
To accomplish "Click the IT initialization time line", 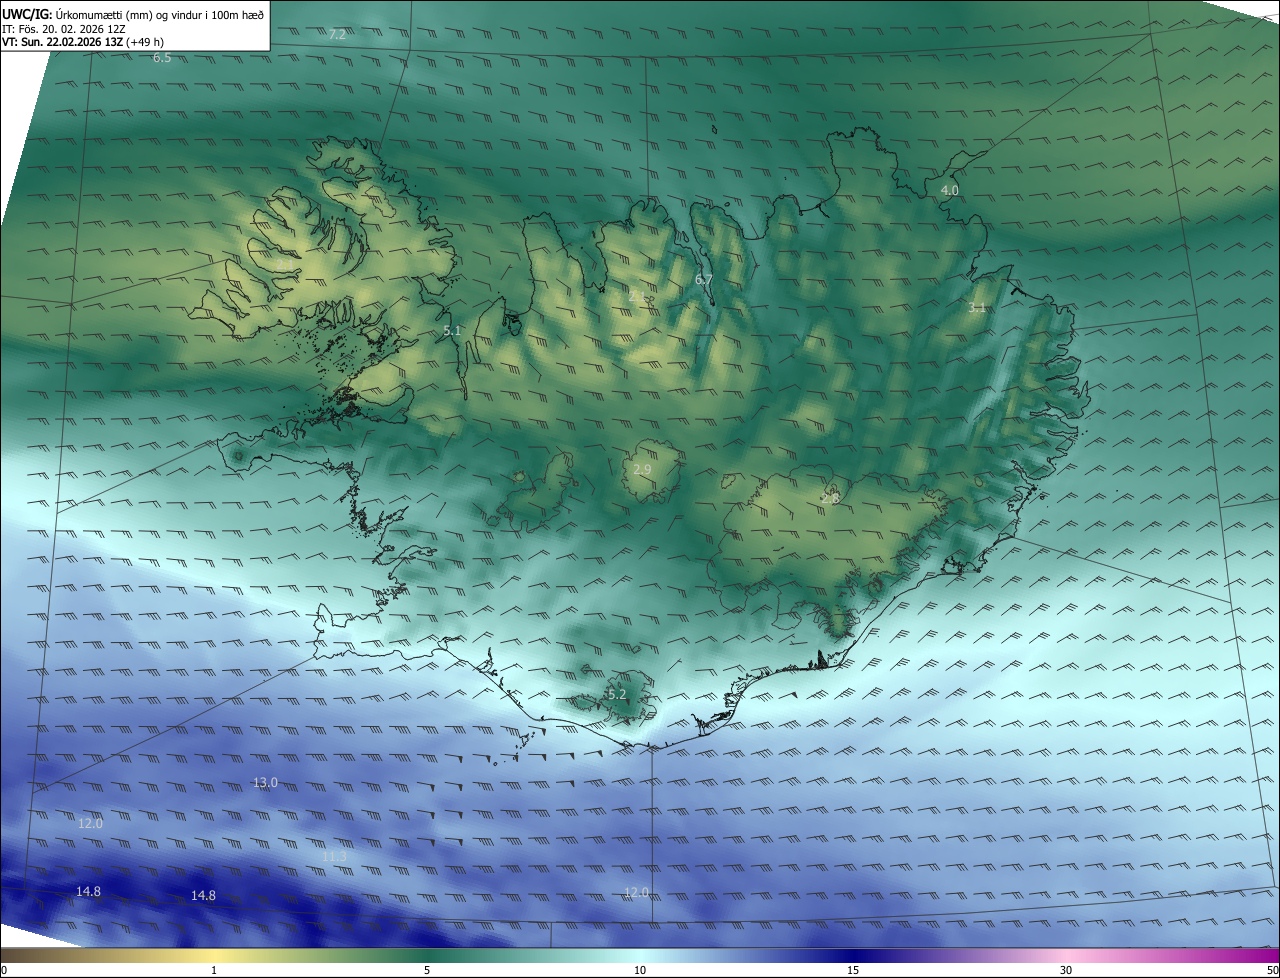I will [63, 28].
